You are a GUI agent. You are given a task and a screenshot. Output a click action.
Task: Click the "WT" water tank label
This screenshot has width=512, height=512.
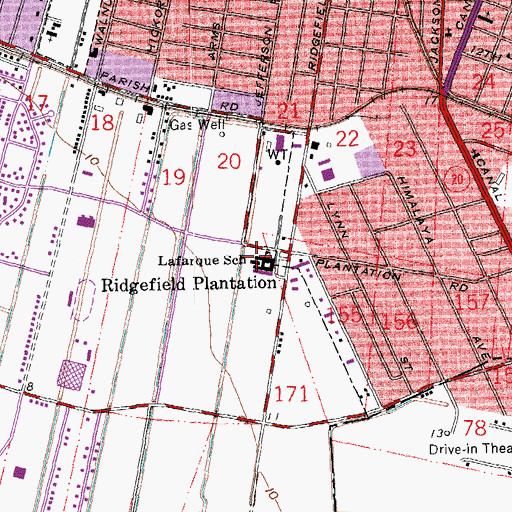[277, 154]
